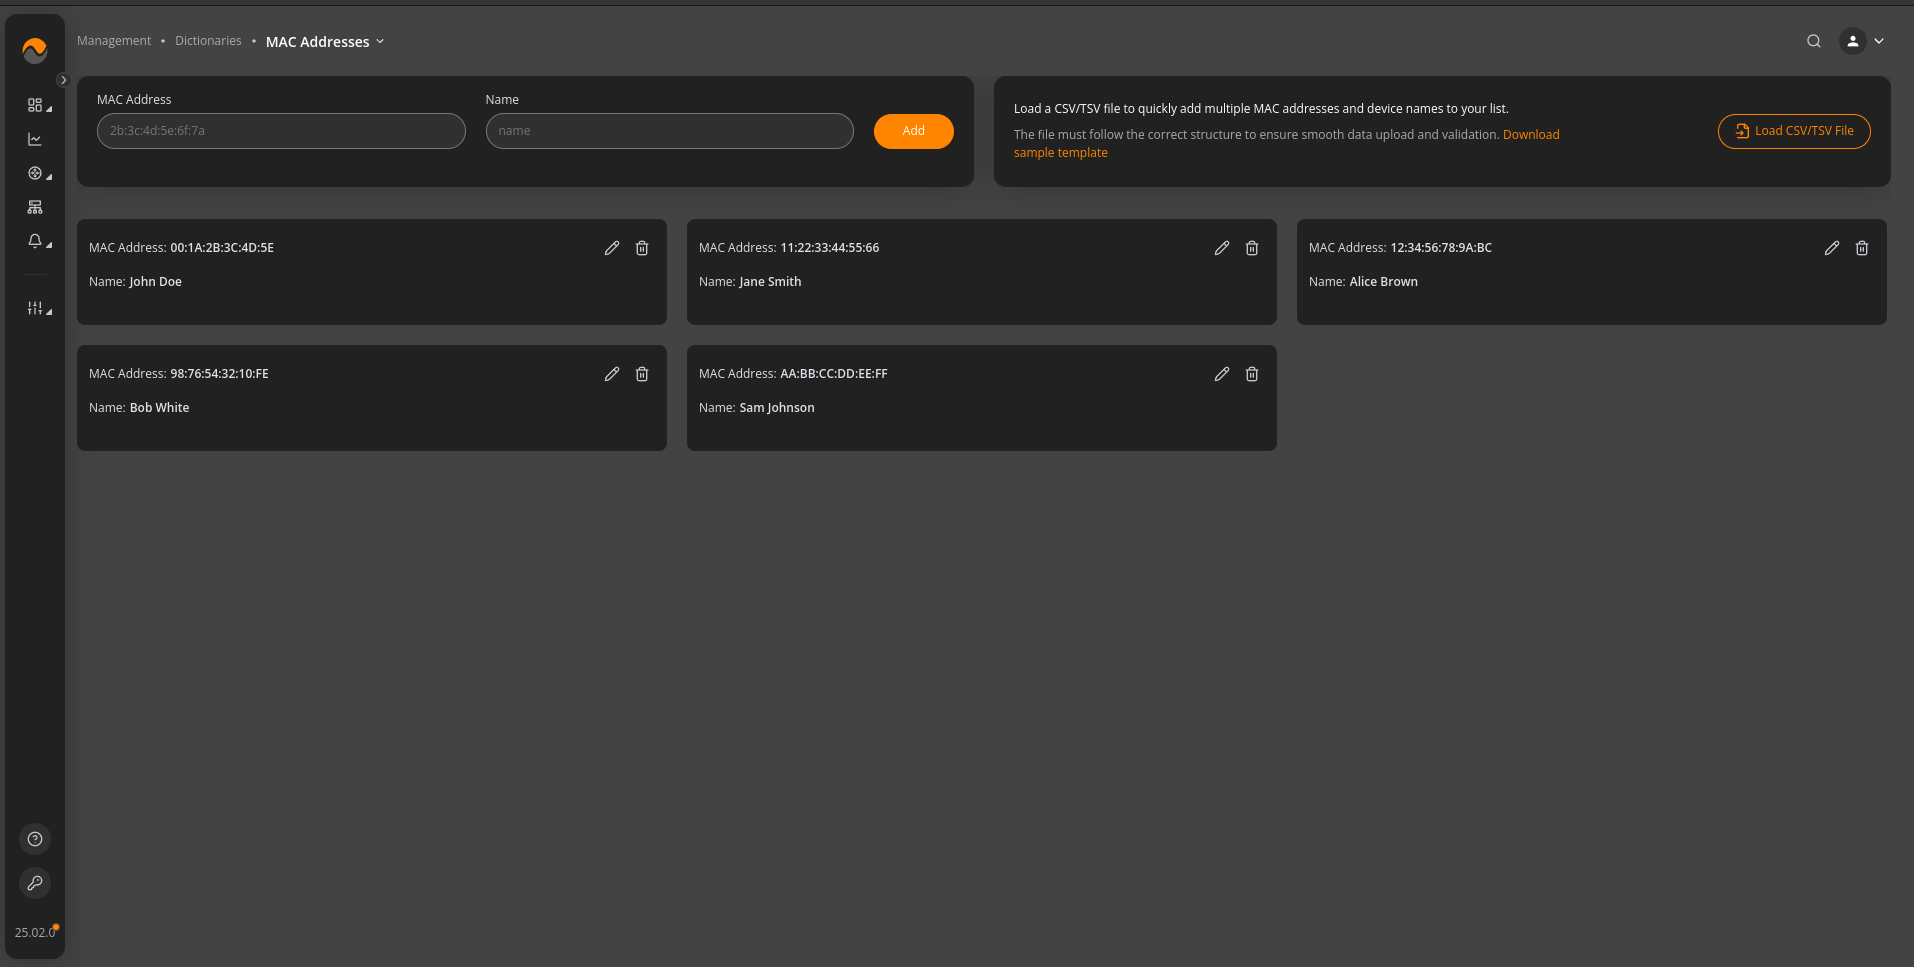
Task: Click the name Jane Smith
Action: tap(770, 282)
